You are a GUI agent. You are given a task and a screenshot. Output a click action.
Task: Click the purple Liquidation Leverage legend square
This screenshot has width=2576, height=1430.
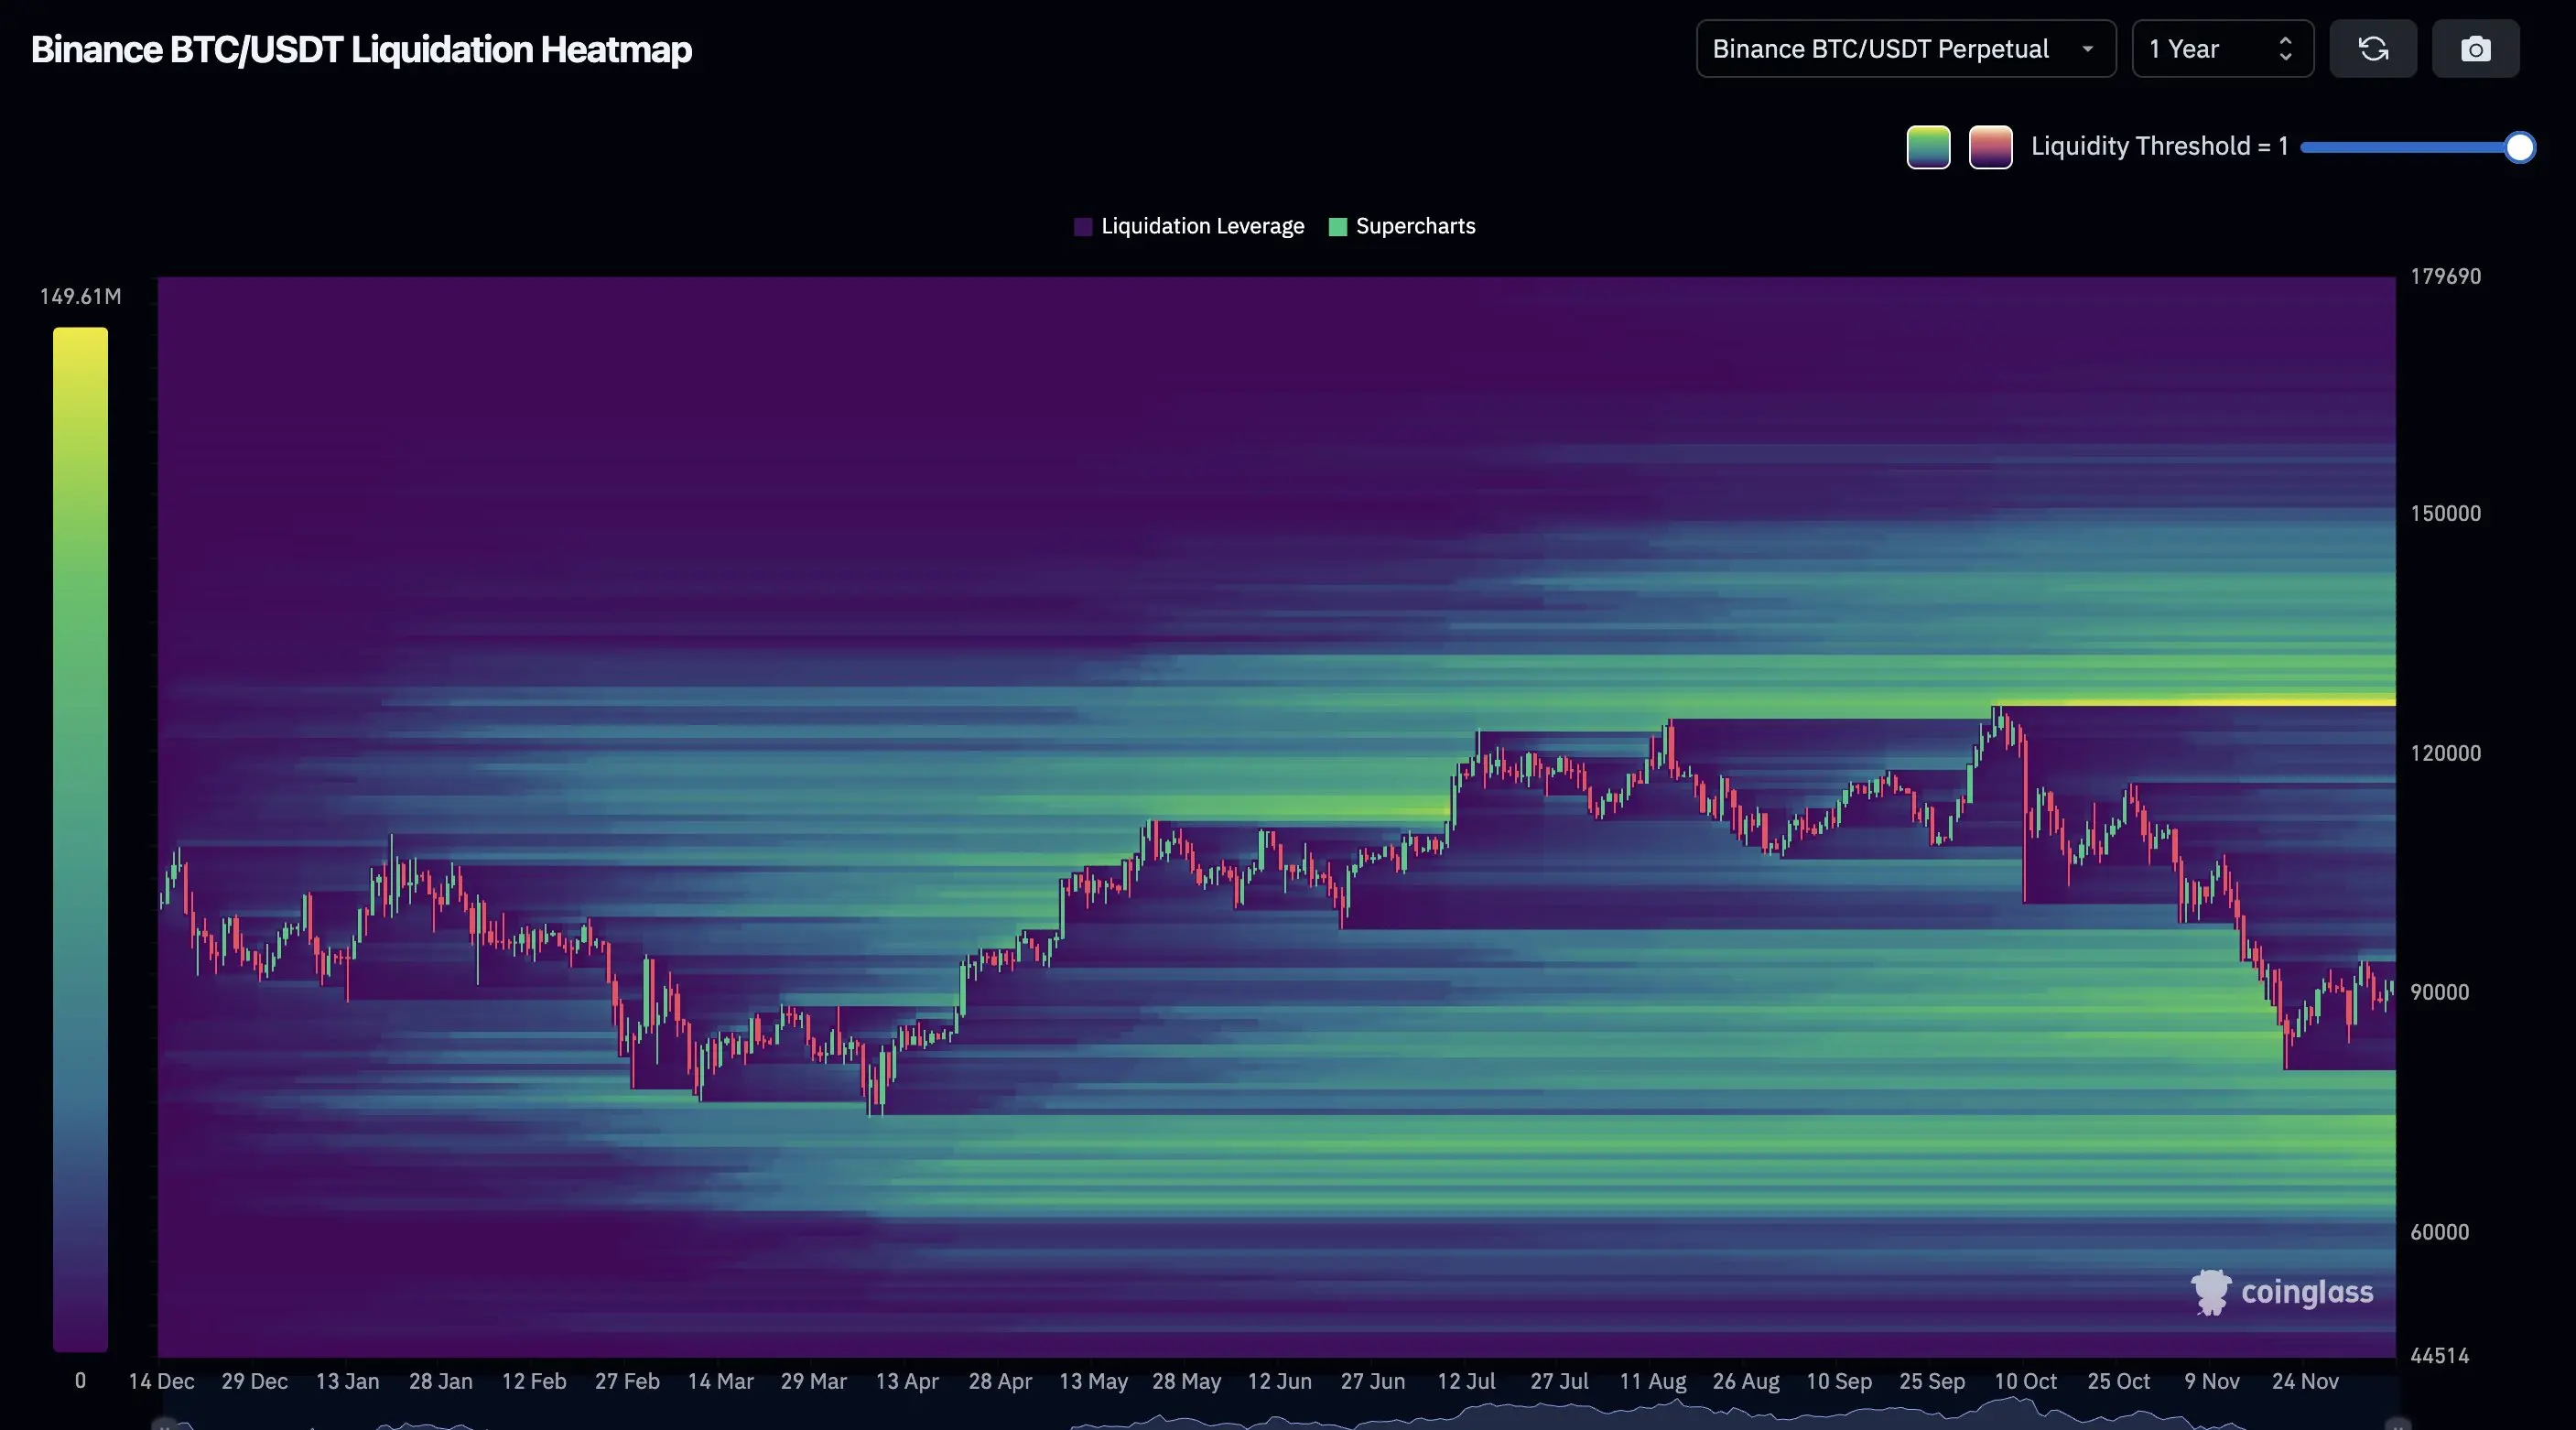click(1083, 227)
